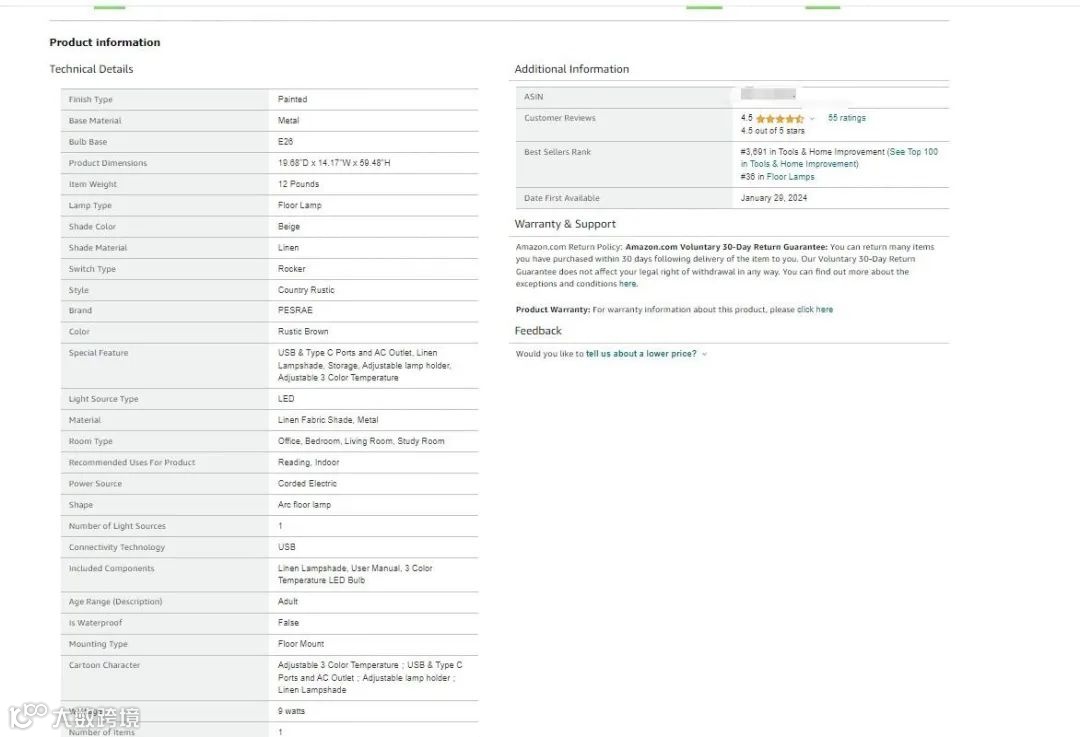Click the "Feedback" section heading
Screen dimensions: 1080x737
[x=538, y=331]
